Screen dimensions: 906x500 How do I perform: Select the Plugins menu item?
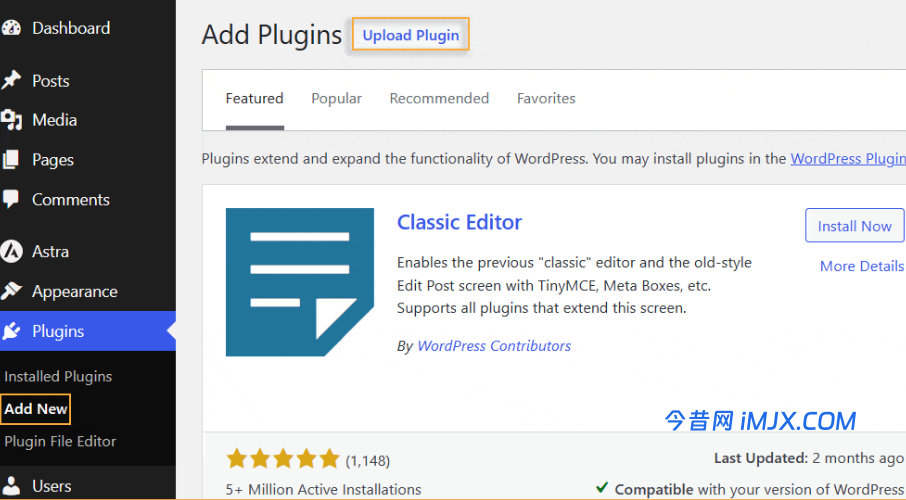(x=88, y=331)
